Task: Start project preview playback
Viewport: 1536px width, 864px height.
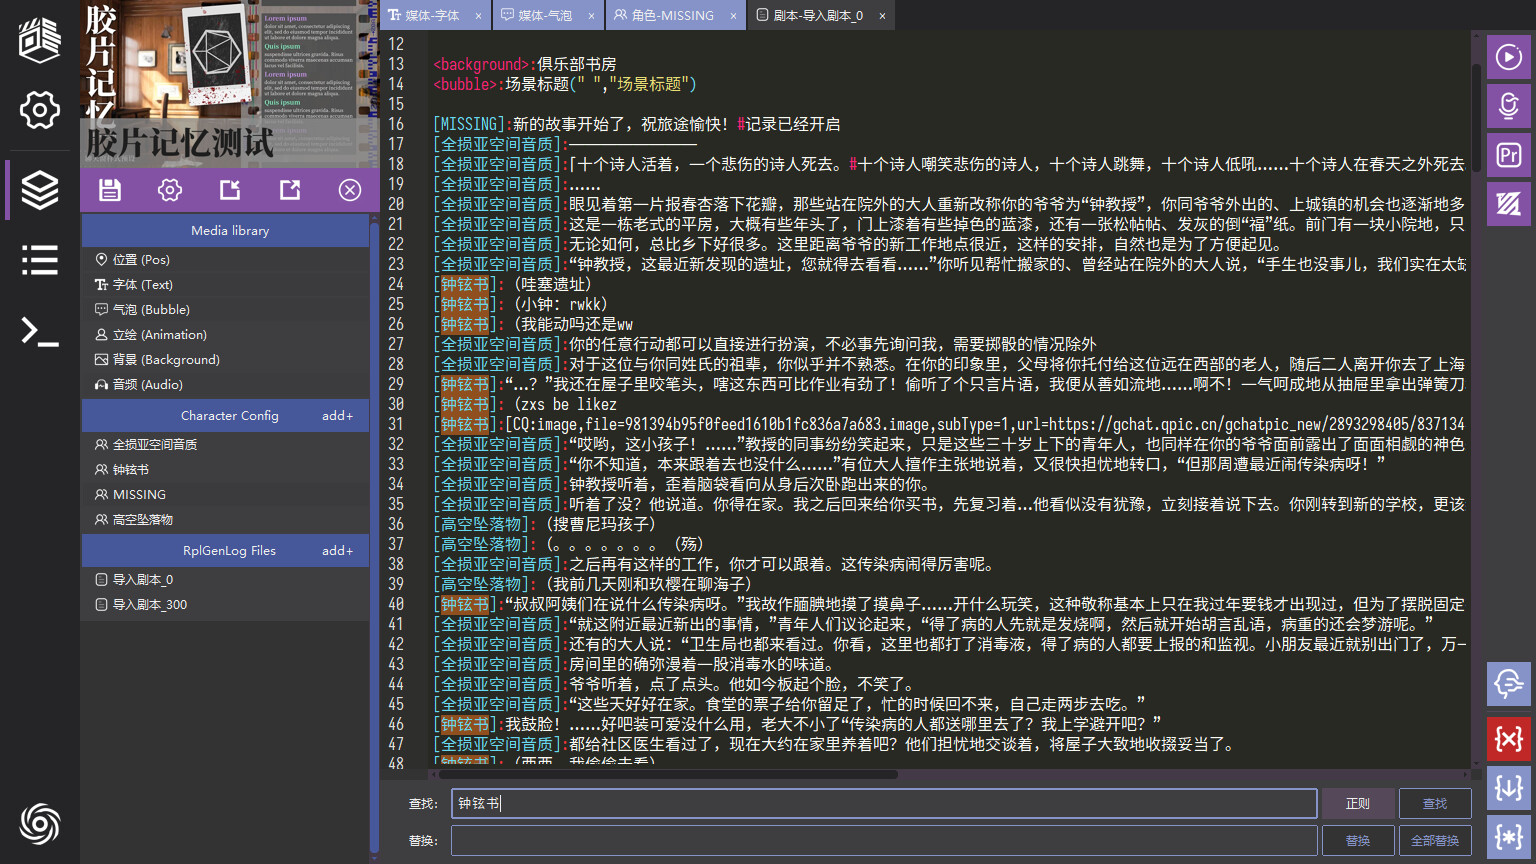Action: click(x=1509, y=57)
